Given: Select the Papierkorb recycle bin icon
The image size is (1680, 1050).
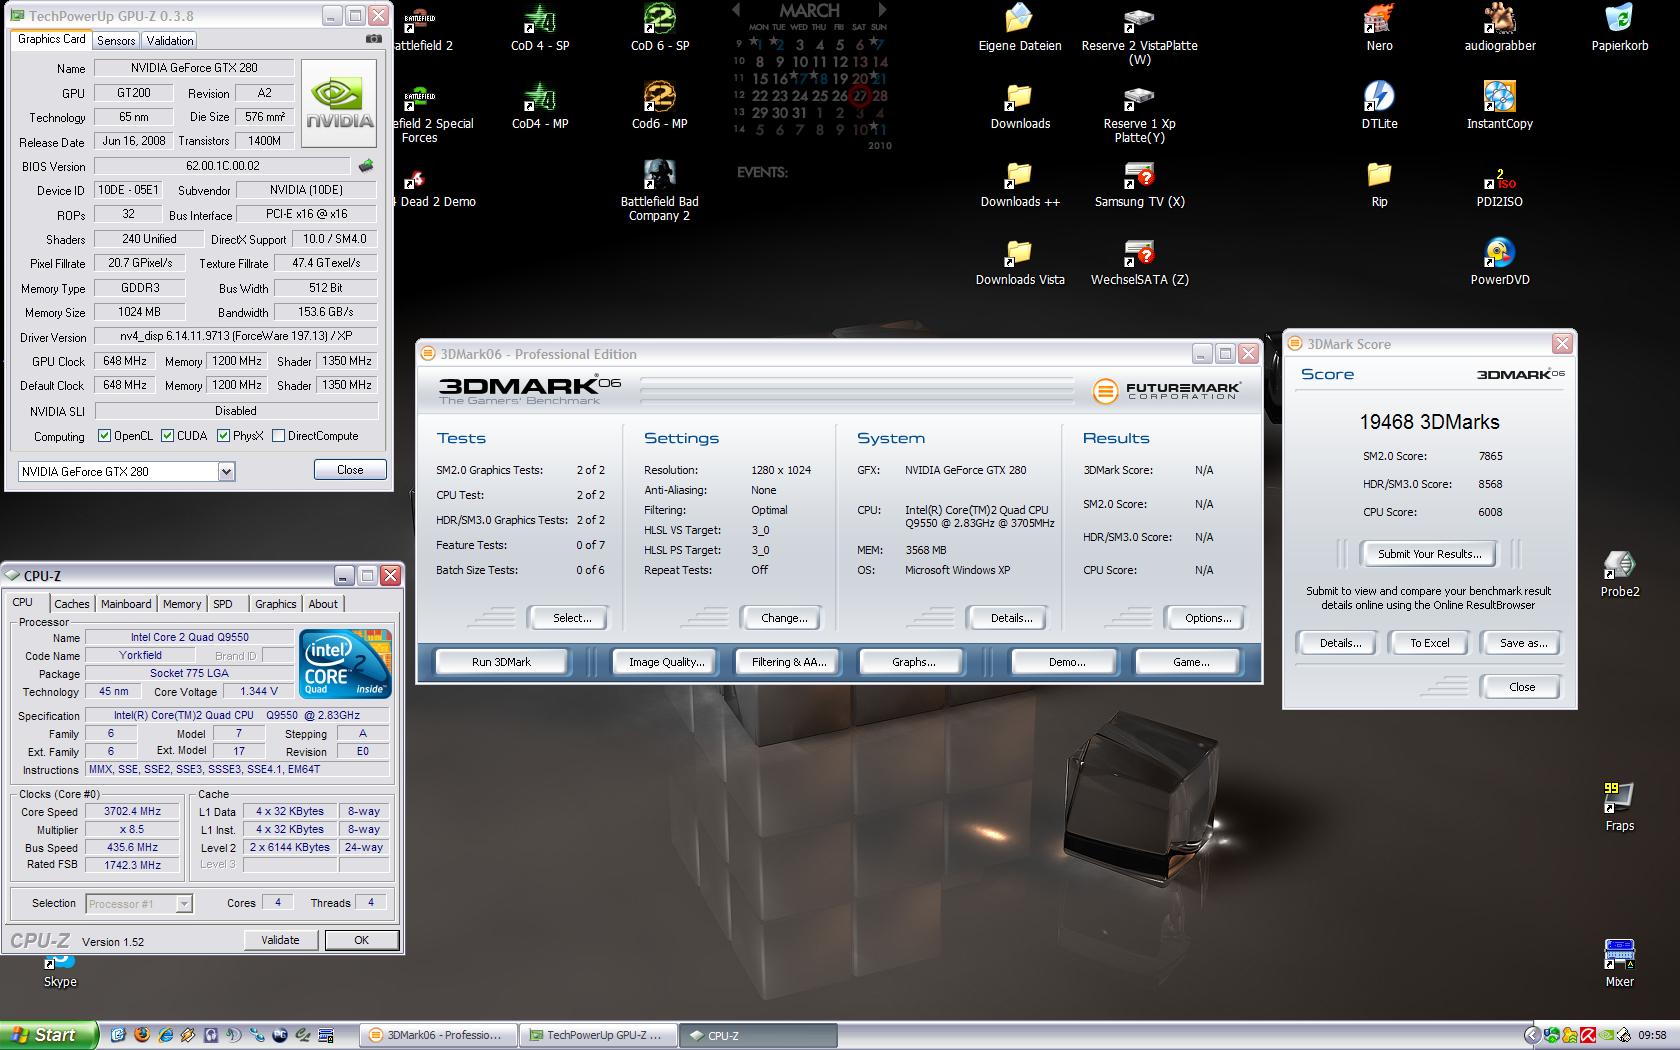Looking at the screenshot, I should click(1620, 28).
